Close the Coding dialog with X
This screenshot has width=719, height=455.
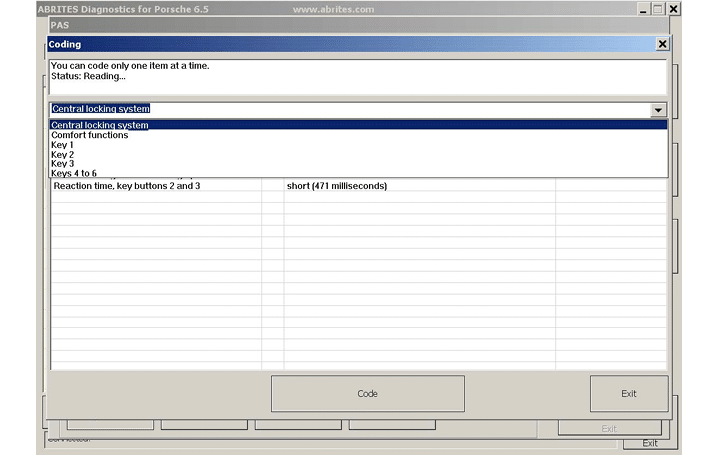pyautogui.click(x=661, y=45)
